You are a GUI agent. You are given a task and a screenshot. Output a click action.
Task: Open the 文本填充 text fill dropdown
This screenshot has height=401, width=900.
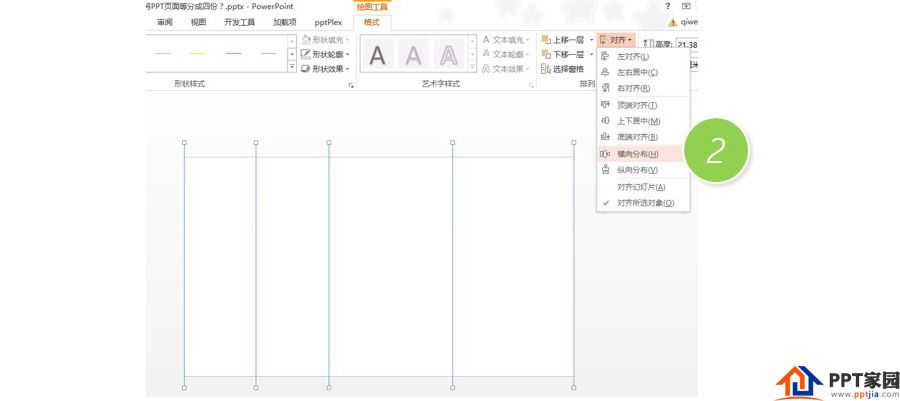pyautogui.click(x=506, y=40)
